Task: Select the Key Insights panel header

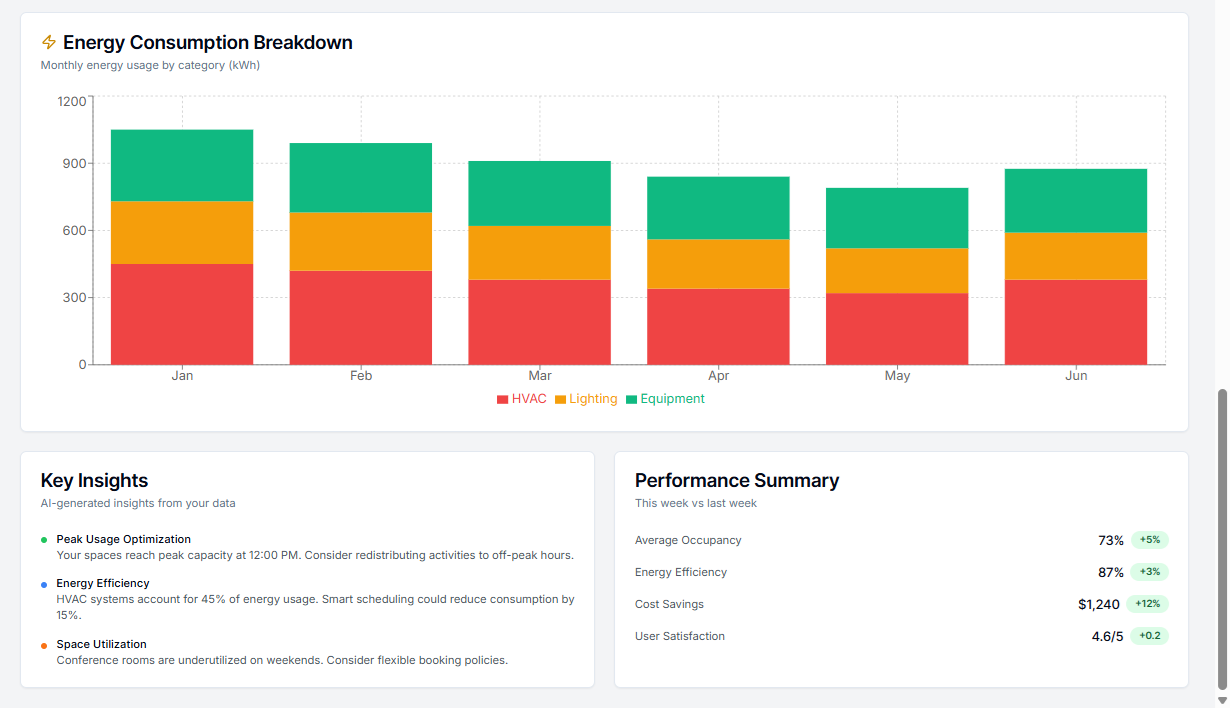Action: 94,480
